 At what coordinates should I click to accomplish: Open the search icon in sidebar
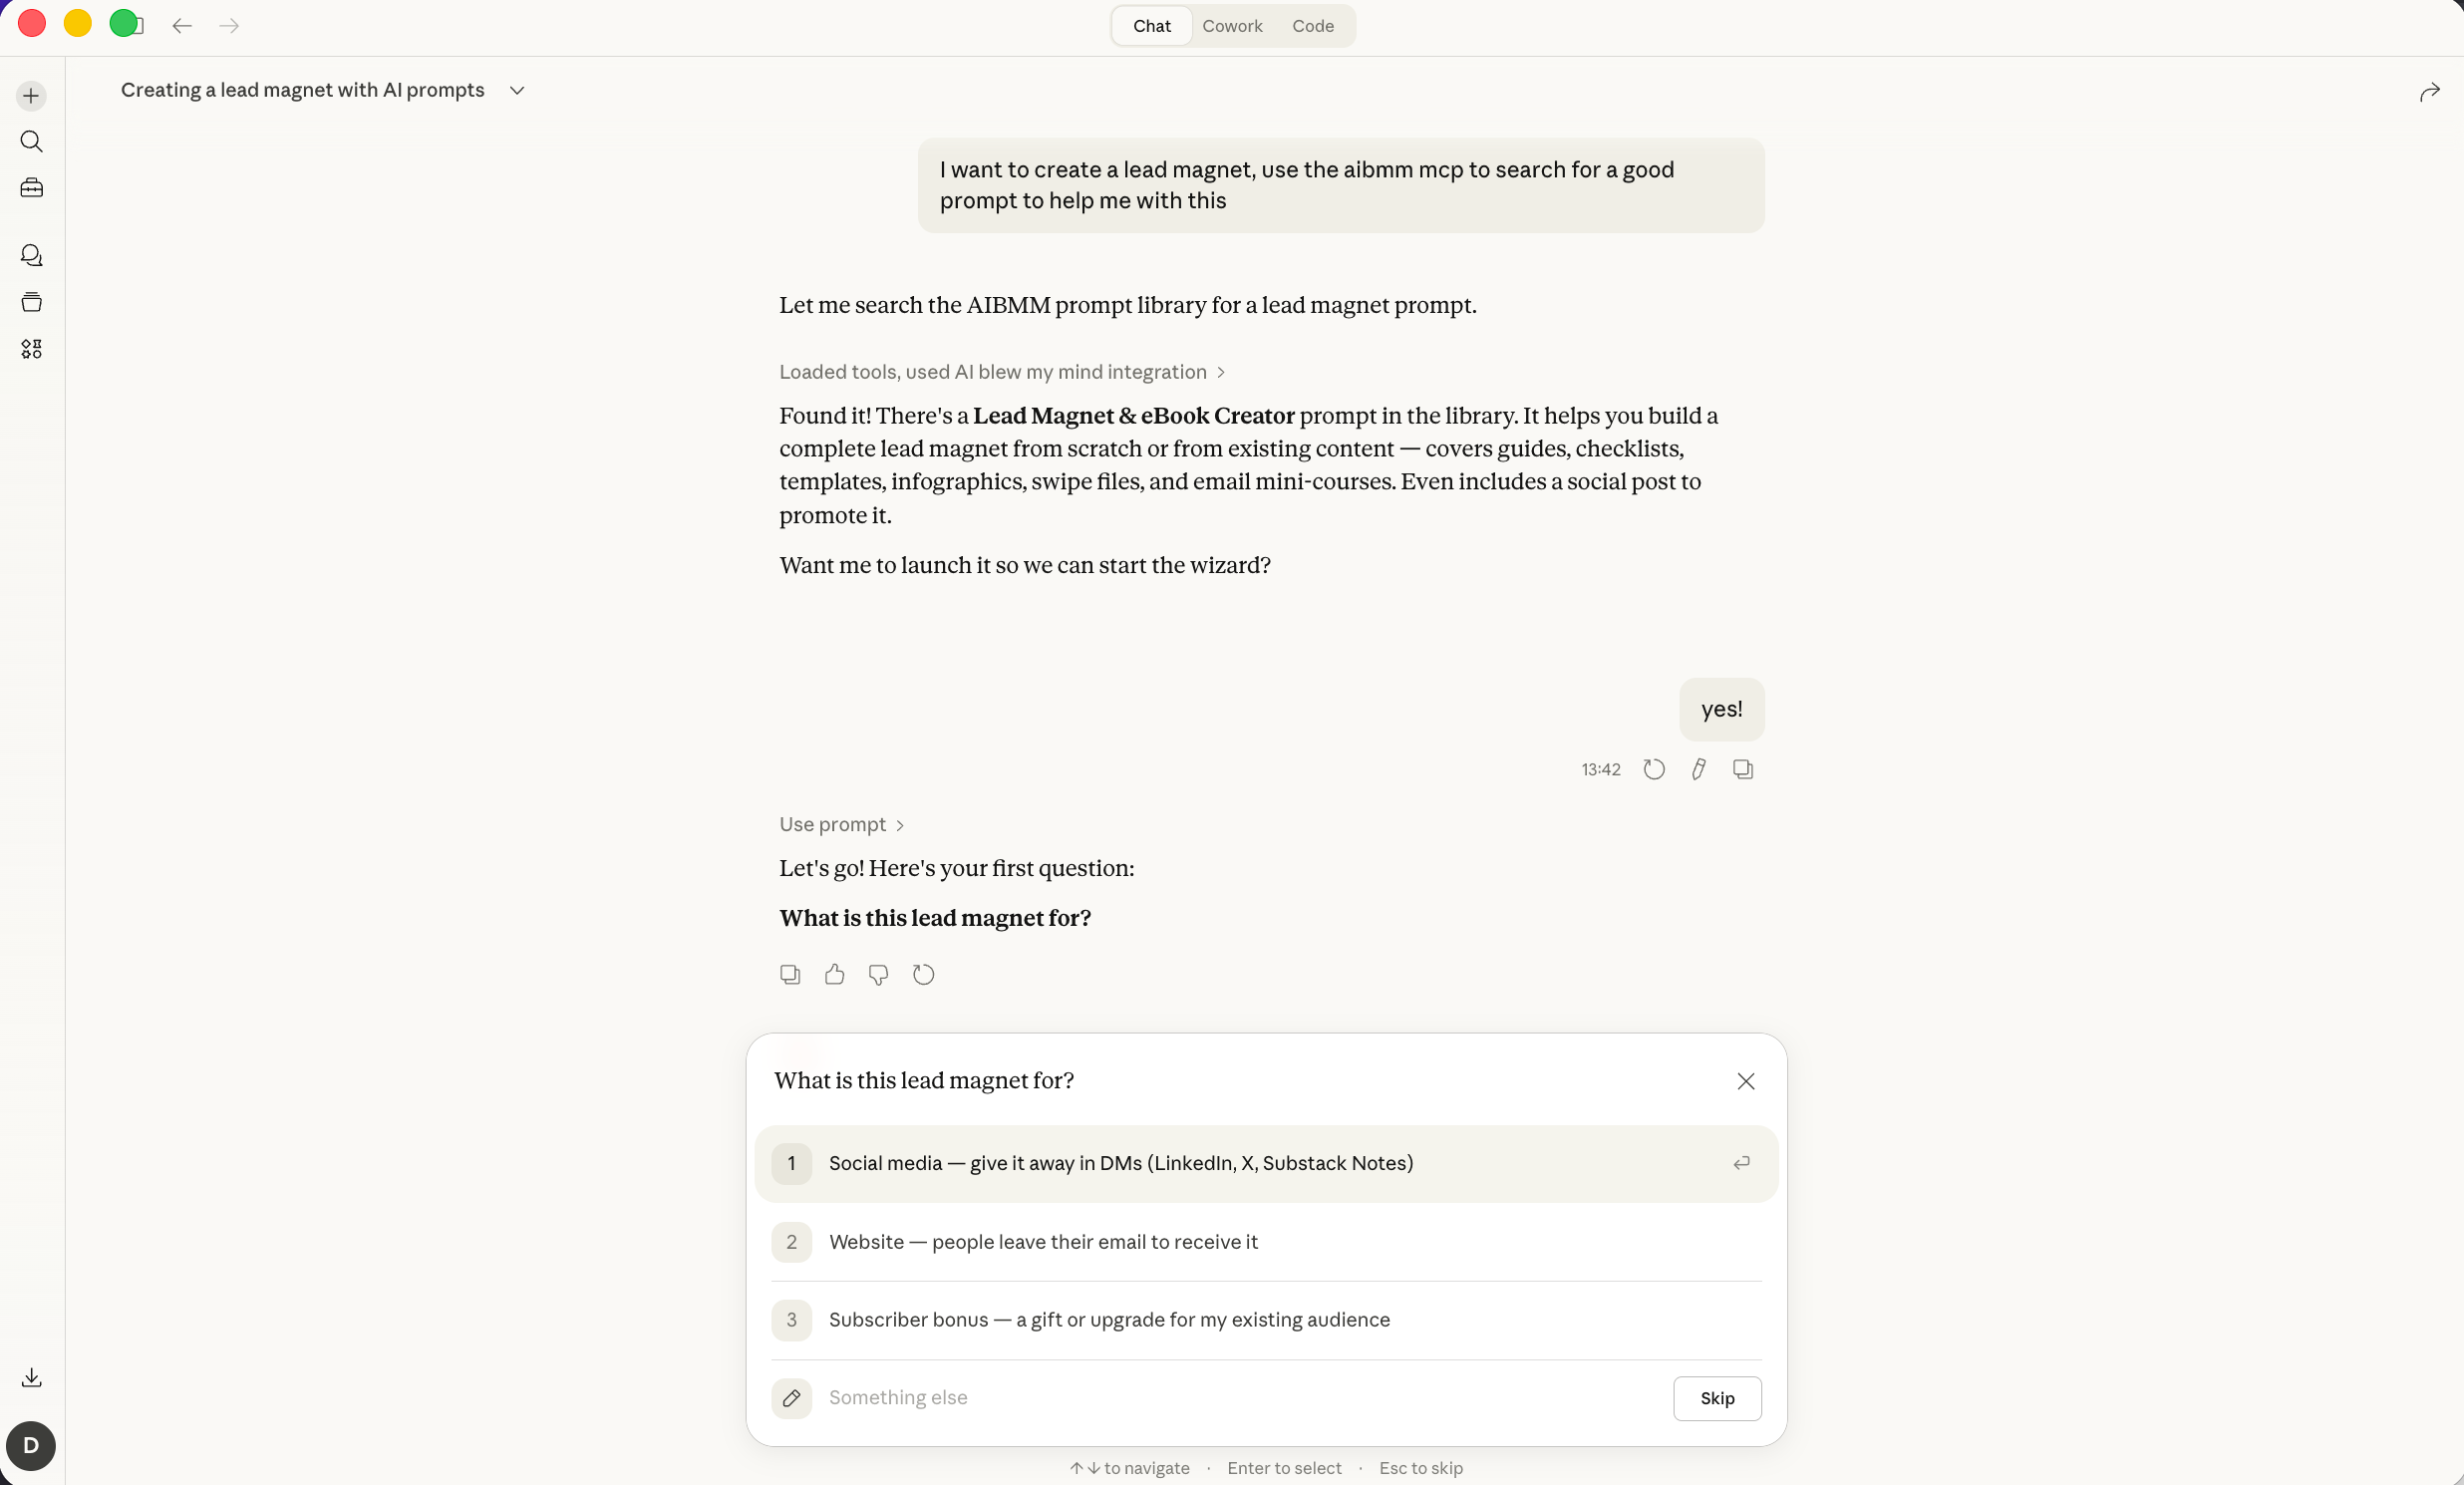(31, 142)
